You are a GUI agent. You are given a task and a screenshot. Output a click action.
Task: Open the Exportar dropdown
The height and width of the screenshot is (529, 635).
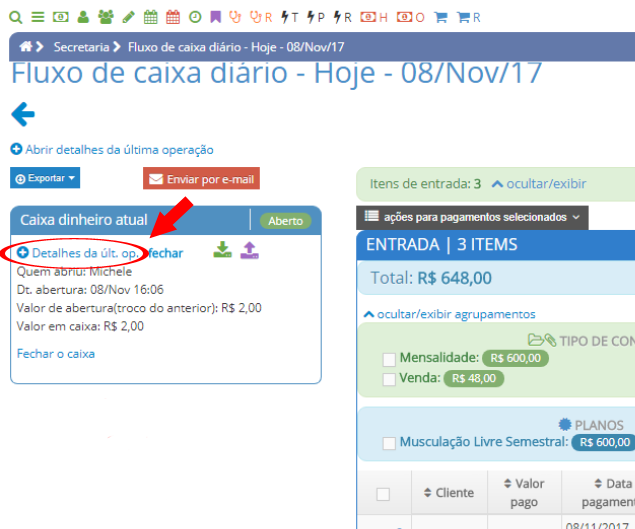point(45,178)
